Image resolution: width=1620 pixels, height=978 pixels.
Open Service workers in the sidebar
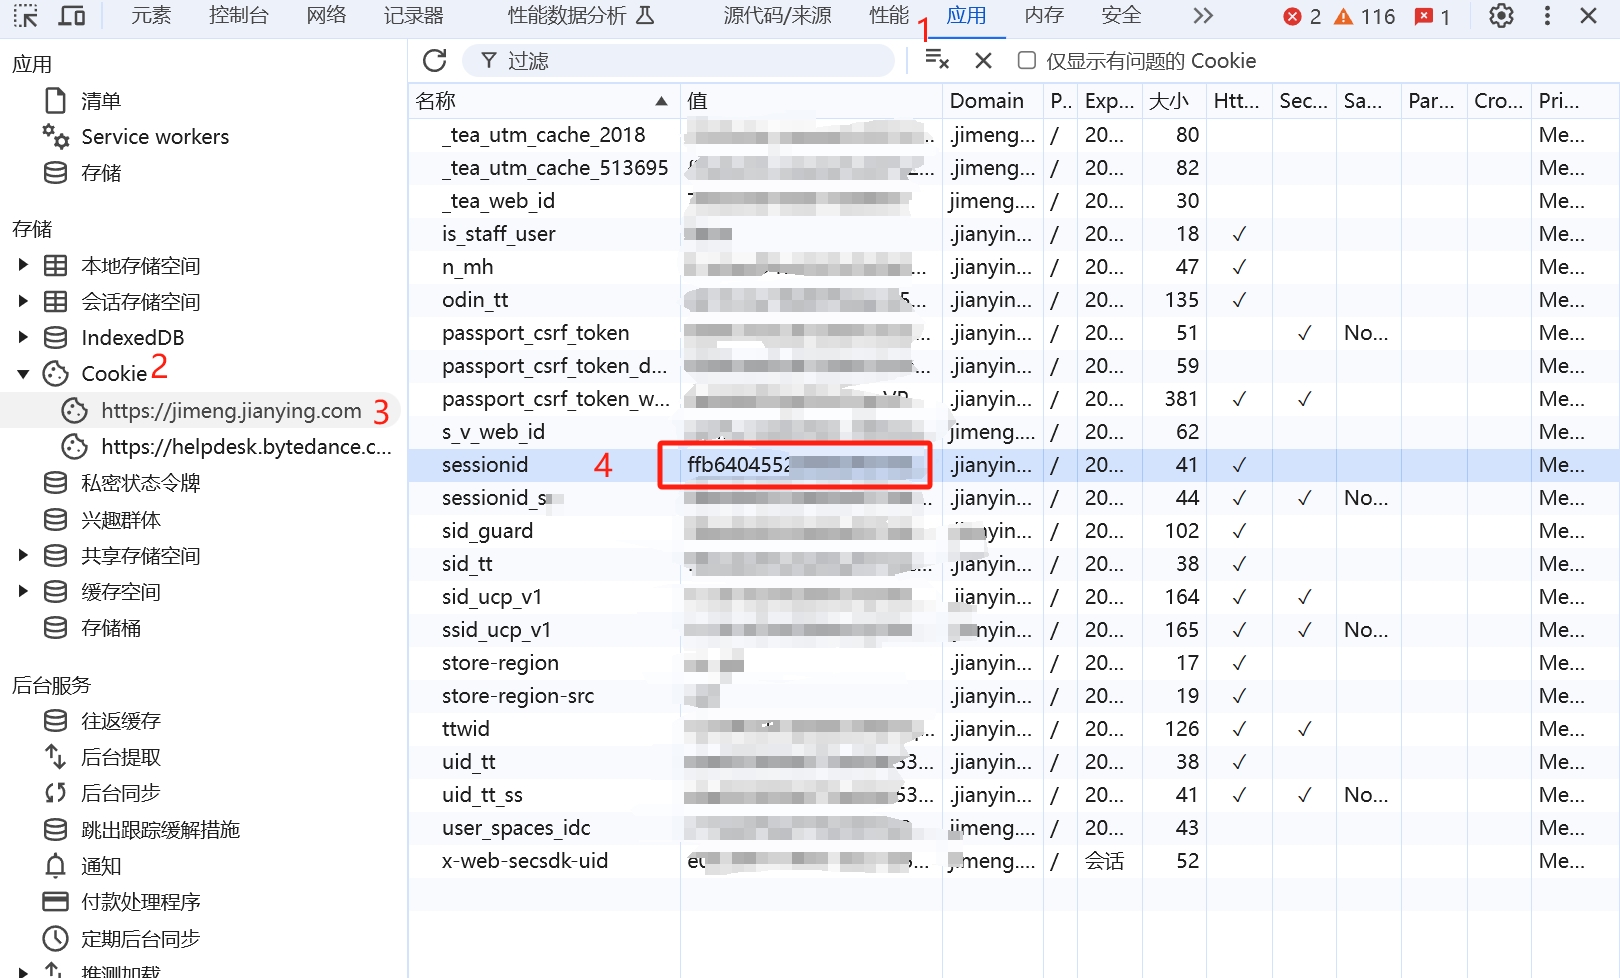[x=154, y=137]
